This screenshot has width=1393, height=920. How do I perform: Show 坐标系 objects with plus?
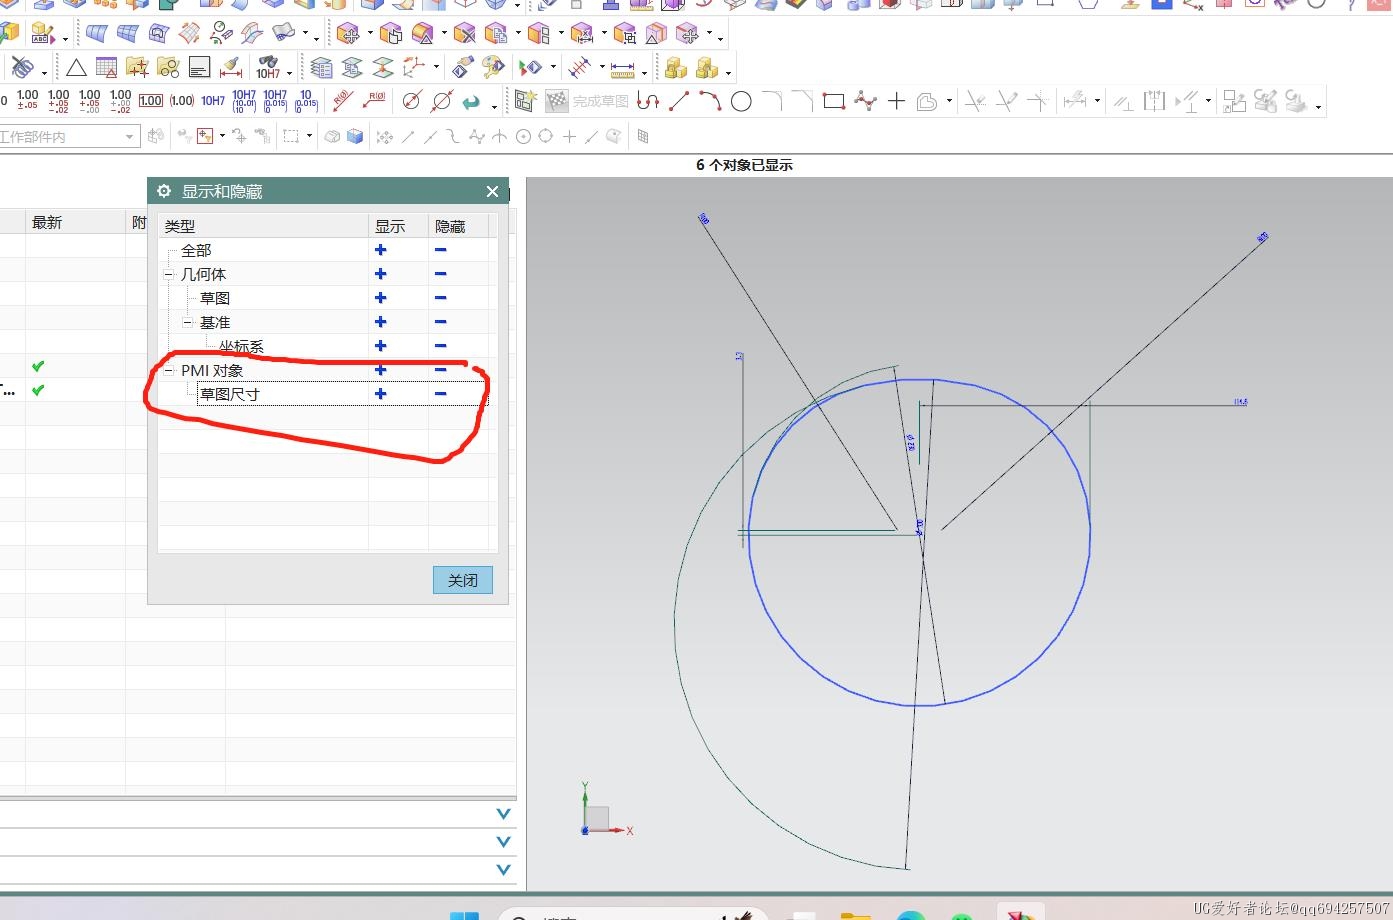(380, 346)
